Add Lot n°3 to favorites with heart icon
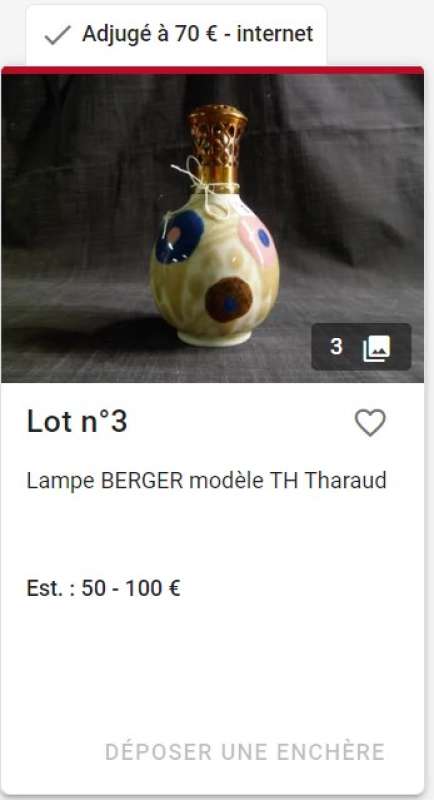 click(x=370, y=423)
